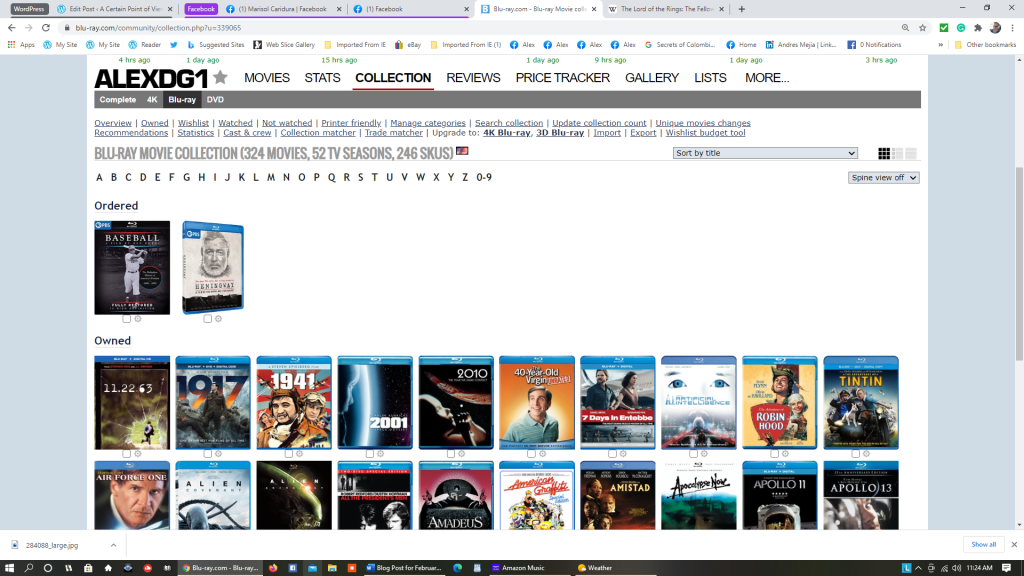The height and width of the screenshot is (576, 1024).
Task: Open the 2001 Blu-ray cover thumbnail
Action: pyautogui.click(x=374, y=402)
